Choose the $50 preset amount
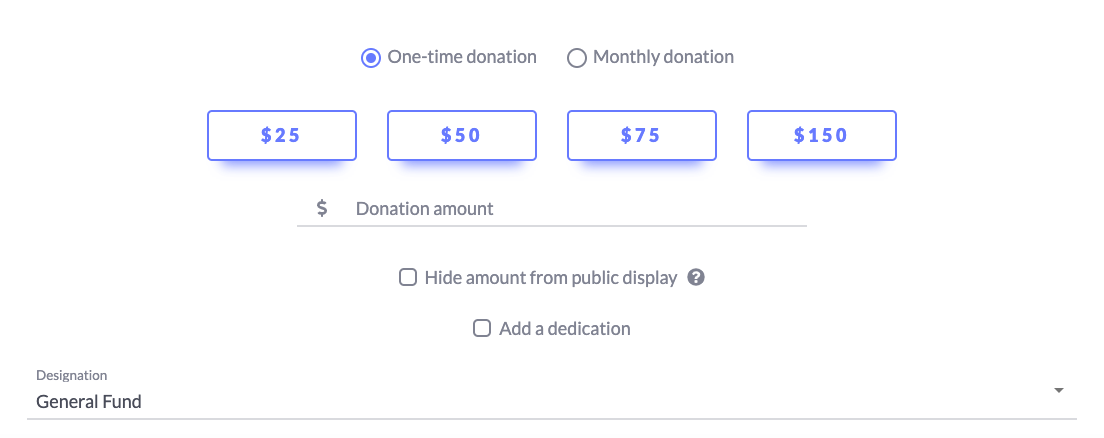Screen dimensions: 1104x438 (462, 135)
